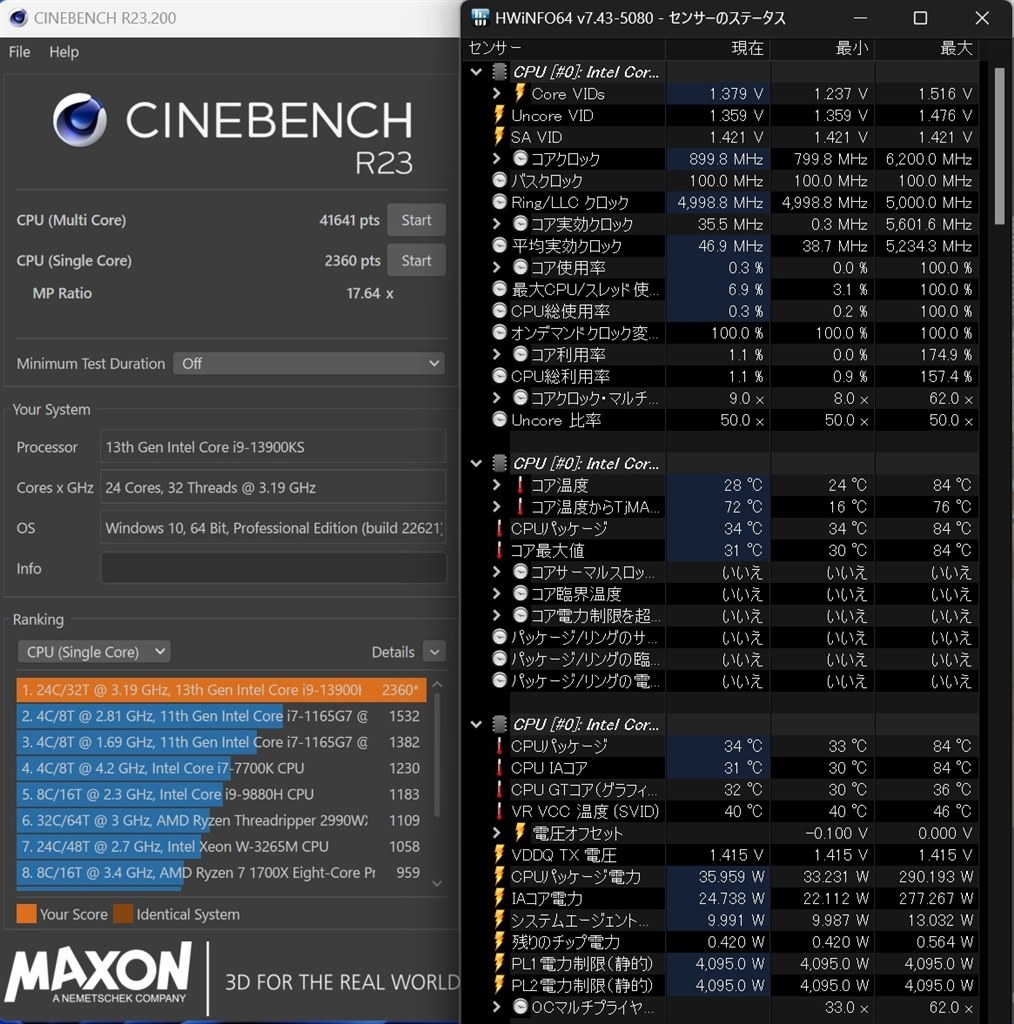The width and height of the screenshot is (1014, 1024).
Task: Click the lightning icon beside Core VIDs
Action: click(520, 93)
